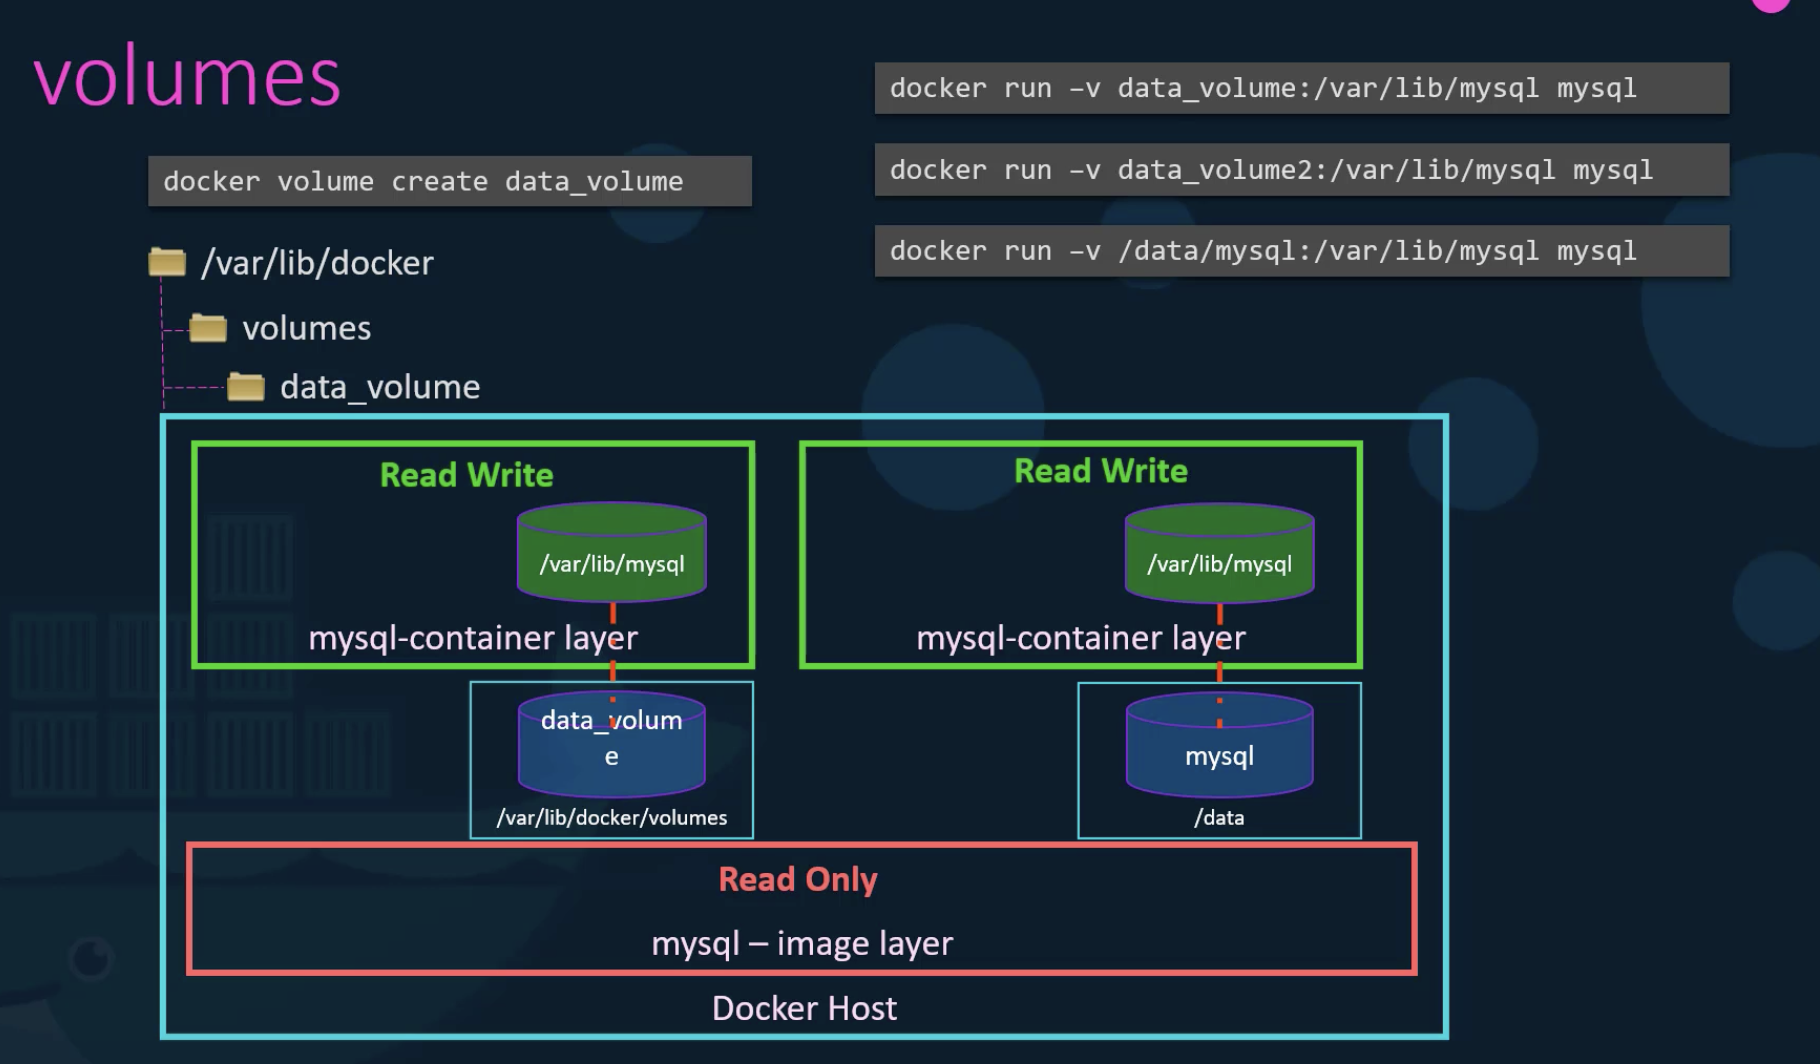Image resolution: width=1820 pixels, height=1064 pixels.
Task: Select the /var/lib/docker tree label
Action: point(317,263)
